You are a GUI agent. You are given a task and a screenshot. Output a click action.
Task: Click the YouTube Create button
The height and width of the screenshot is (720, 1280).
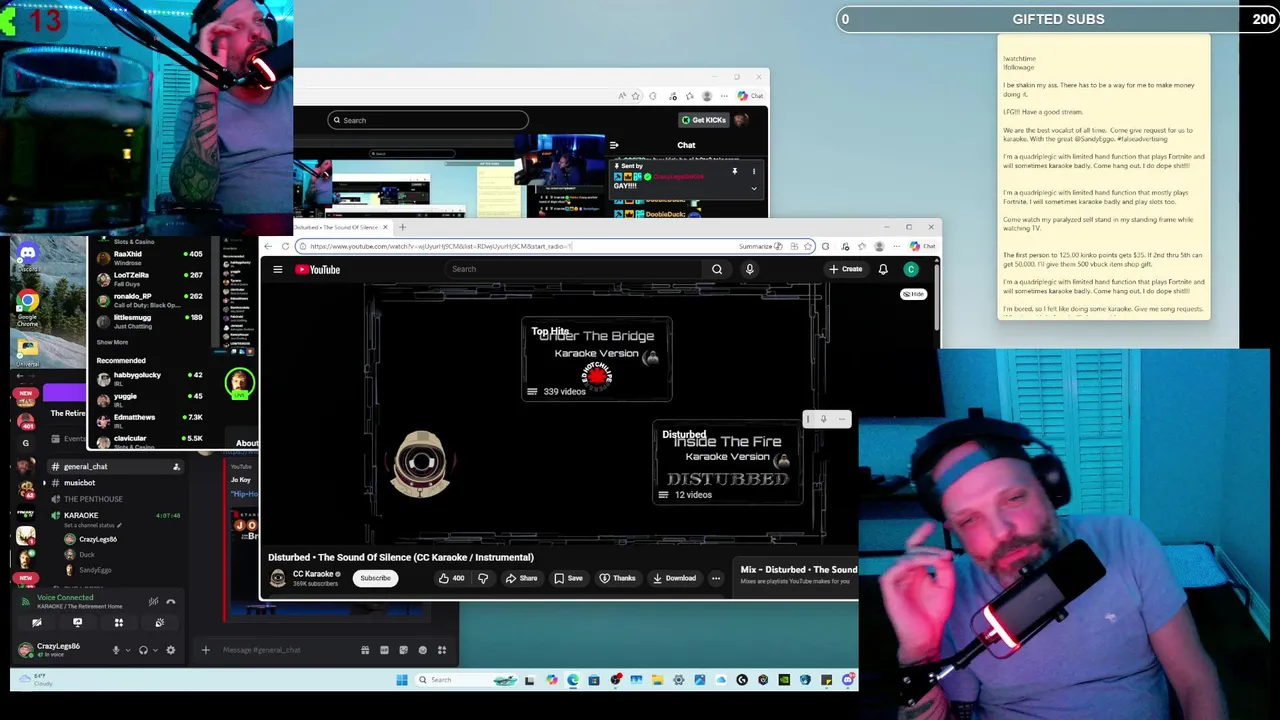point(845,269)
